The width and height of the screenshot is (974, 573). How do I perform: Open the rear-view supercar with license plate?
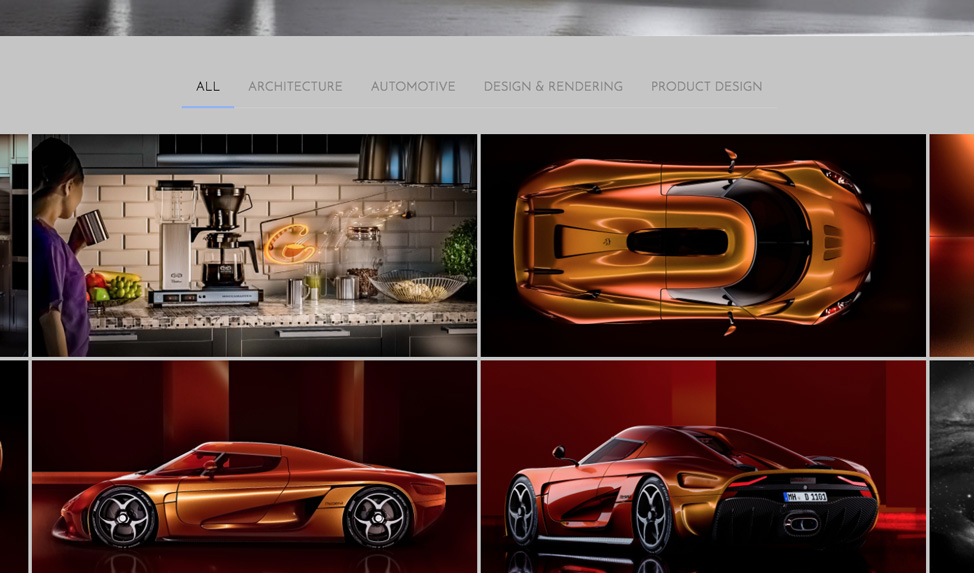(703, 467)
